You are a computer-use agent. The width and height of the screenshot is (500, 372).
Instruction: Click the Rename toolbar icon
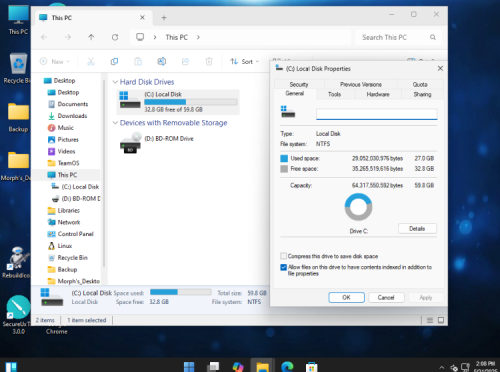tap(162, 61)
